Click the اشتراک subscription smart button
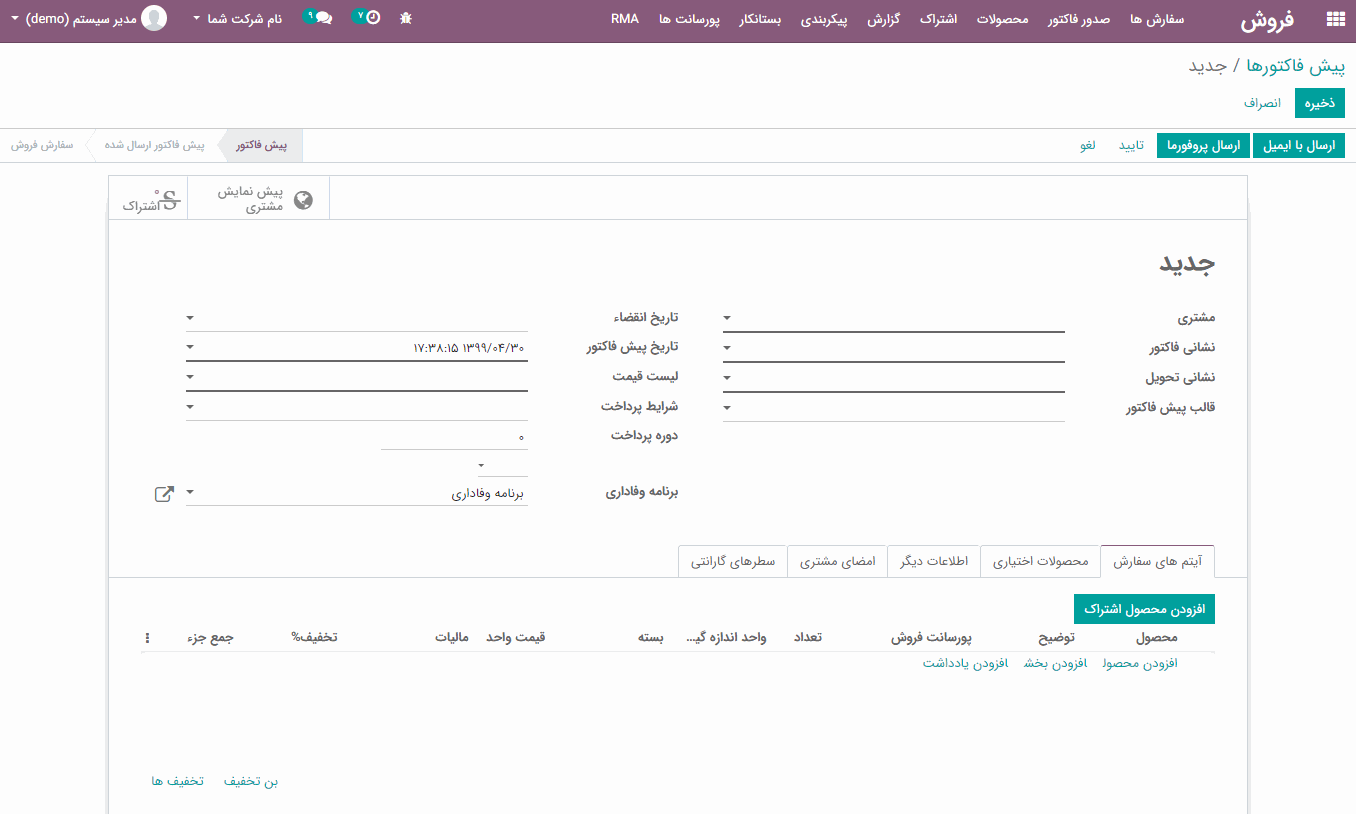Image resolution: width=1356 pixels, height=814 pixels. pyautogui.click(x=148, y=197)
